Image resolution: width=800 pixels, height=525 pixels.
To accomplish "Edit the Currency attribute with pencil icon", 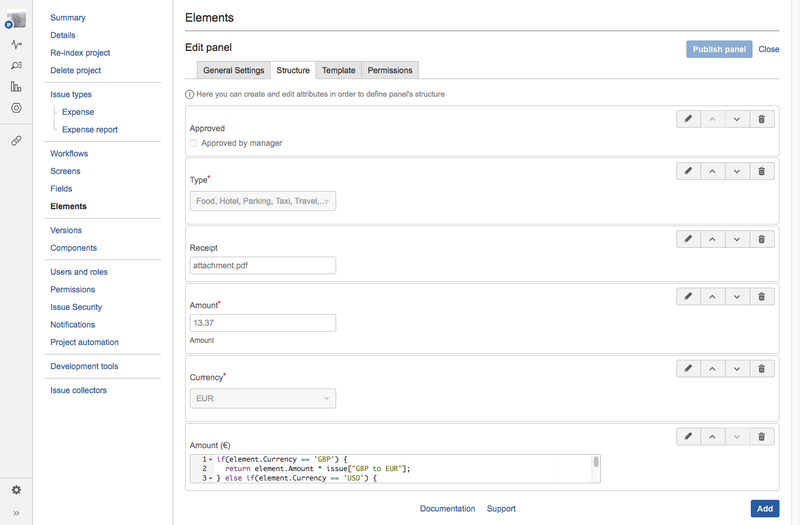I will (688, 369).
